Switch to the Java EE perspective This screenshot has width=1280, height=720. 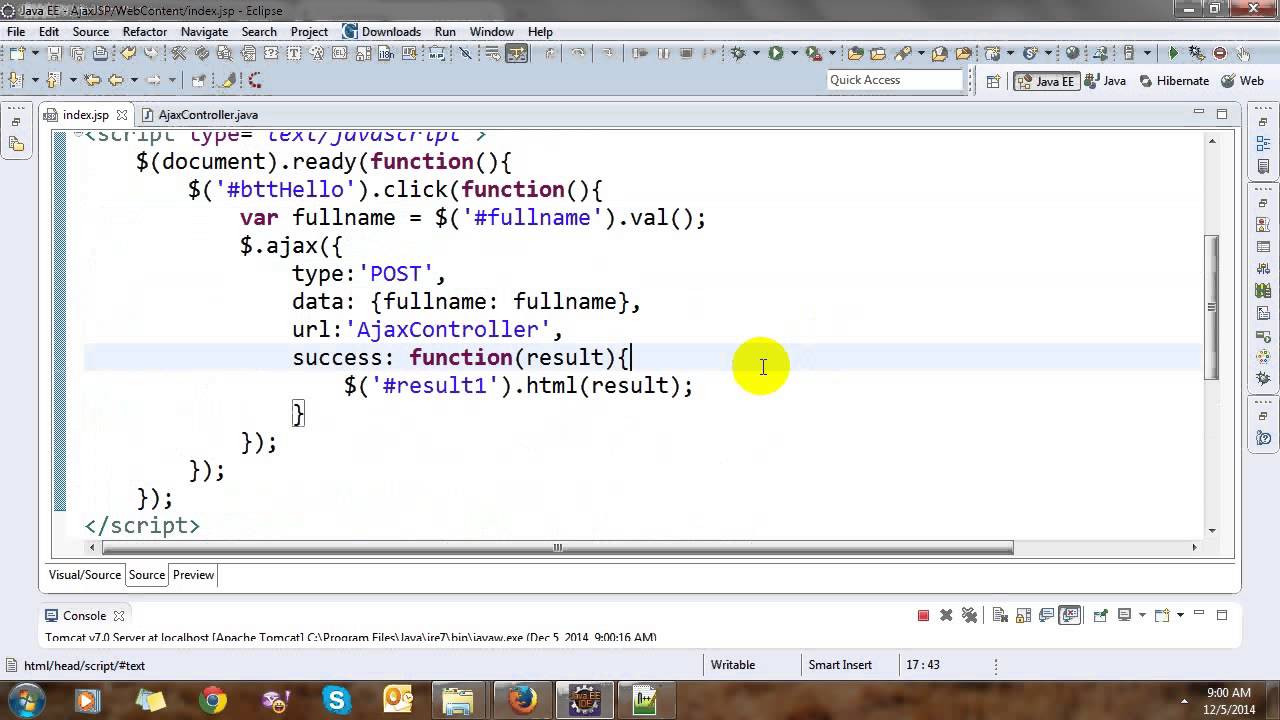click(1046, 81)
